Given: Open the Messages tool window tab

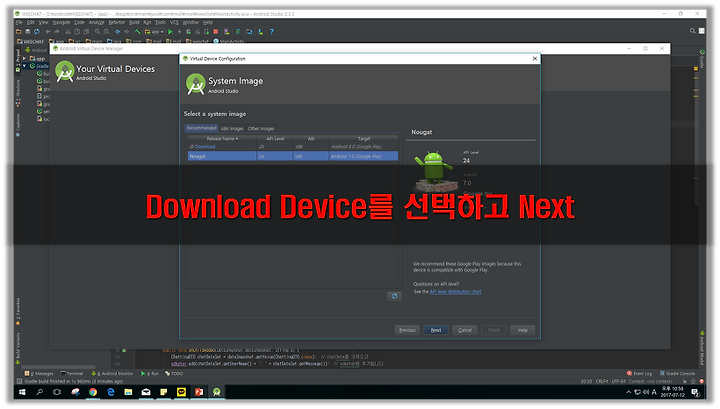Looking at the screenshot, I should pos(39,374).
